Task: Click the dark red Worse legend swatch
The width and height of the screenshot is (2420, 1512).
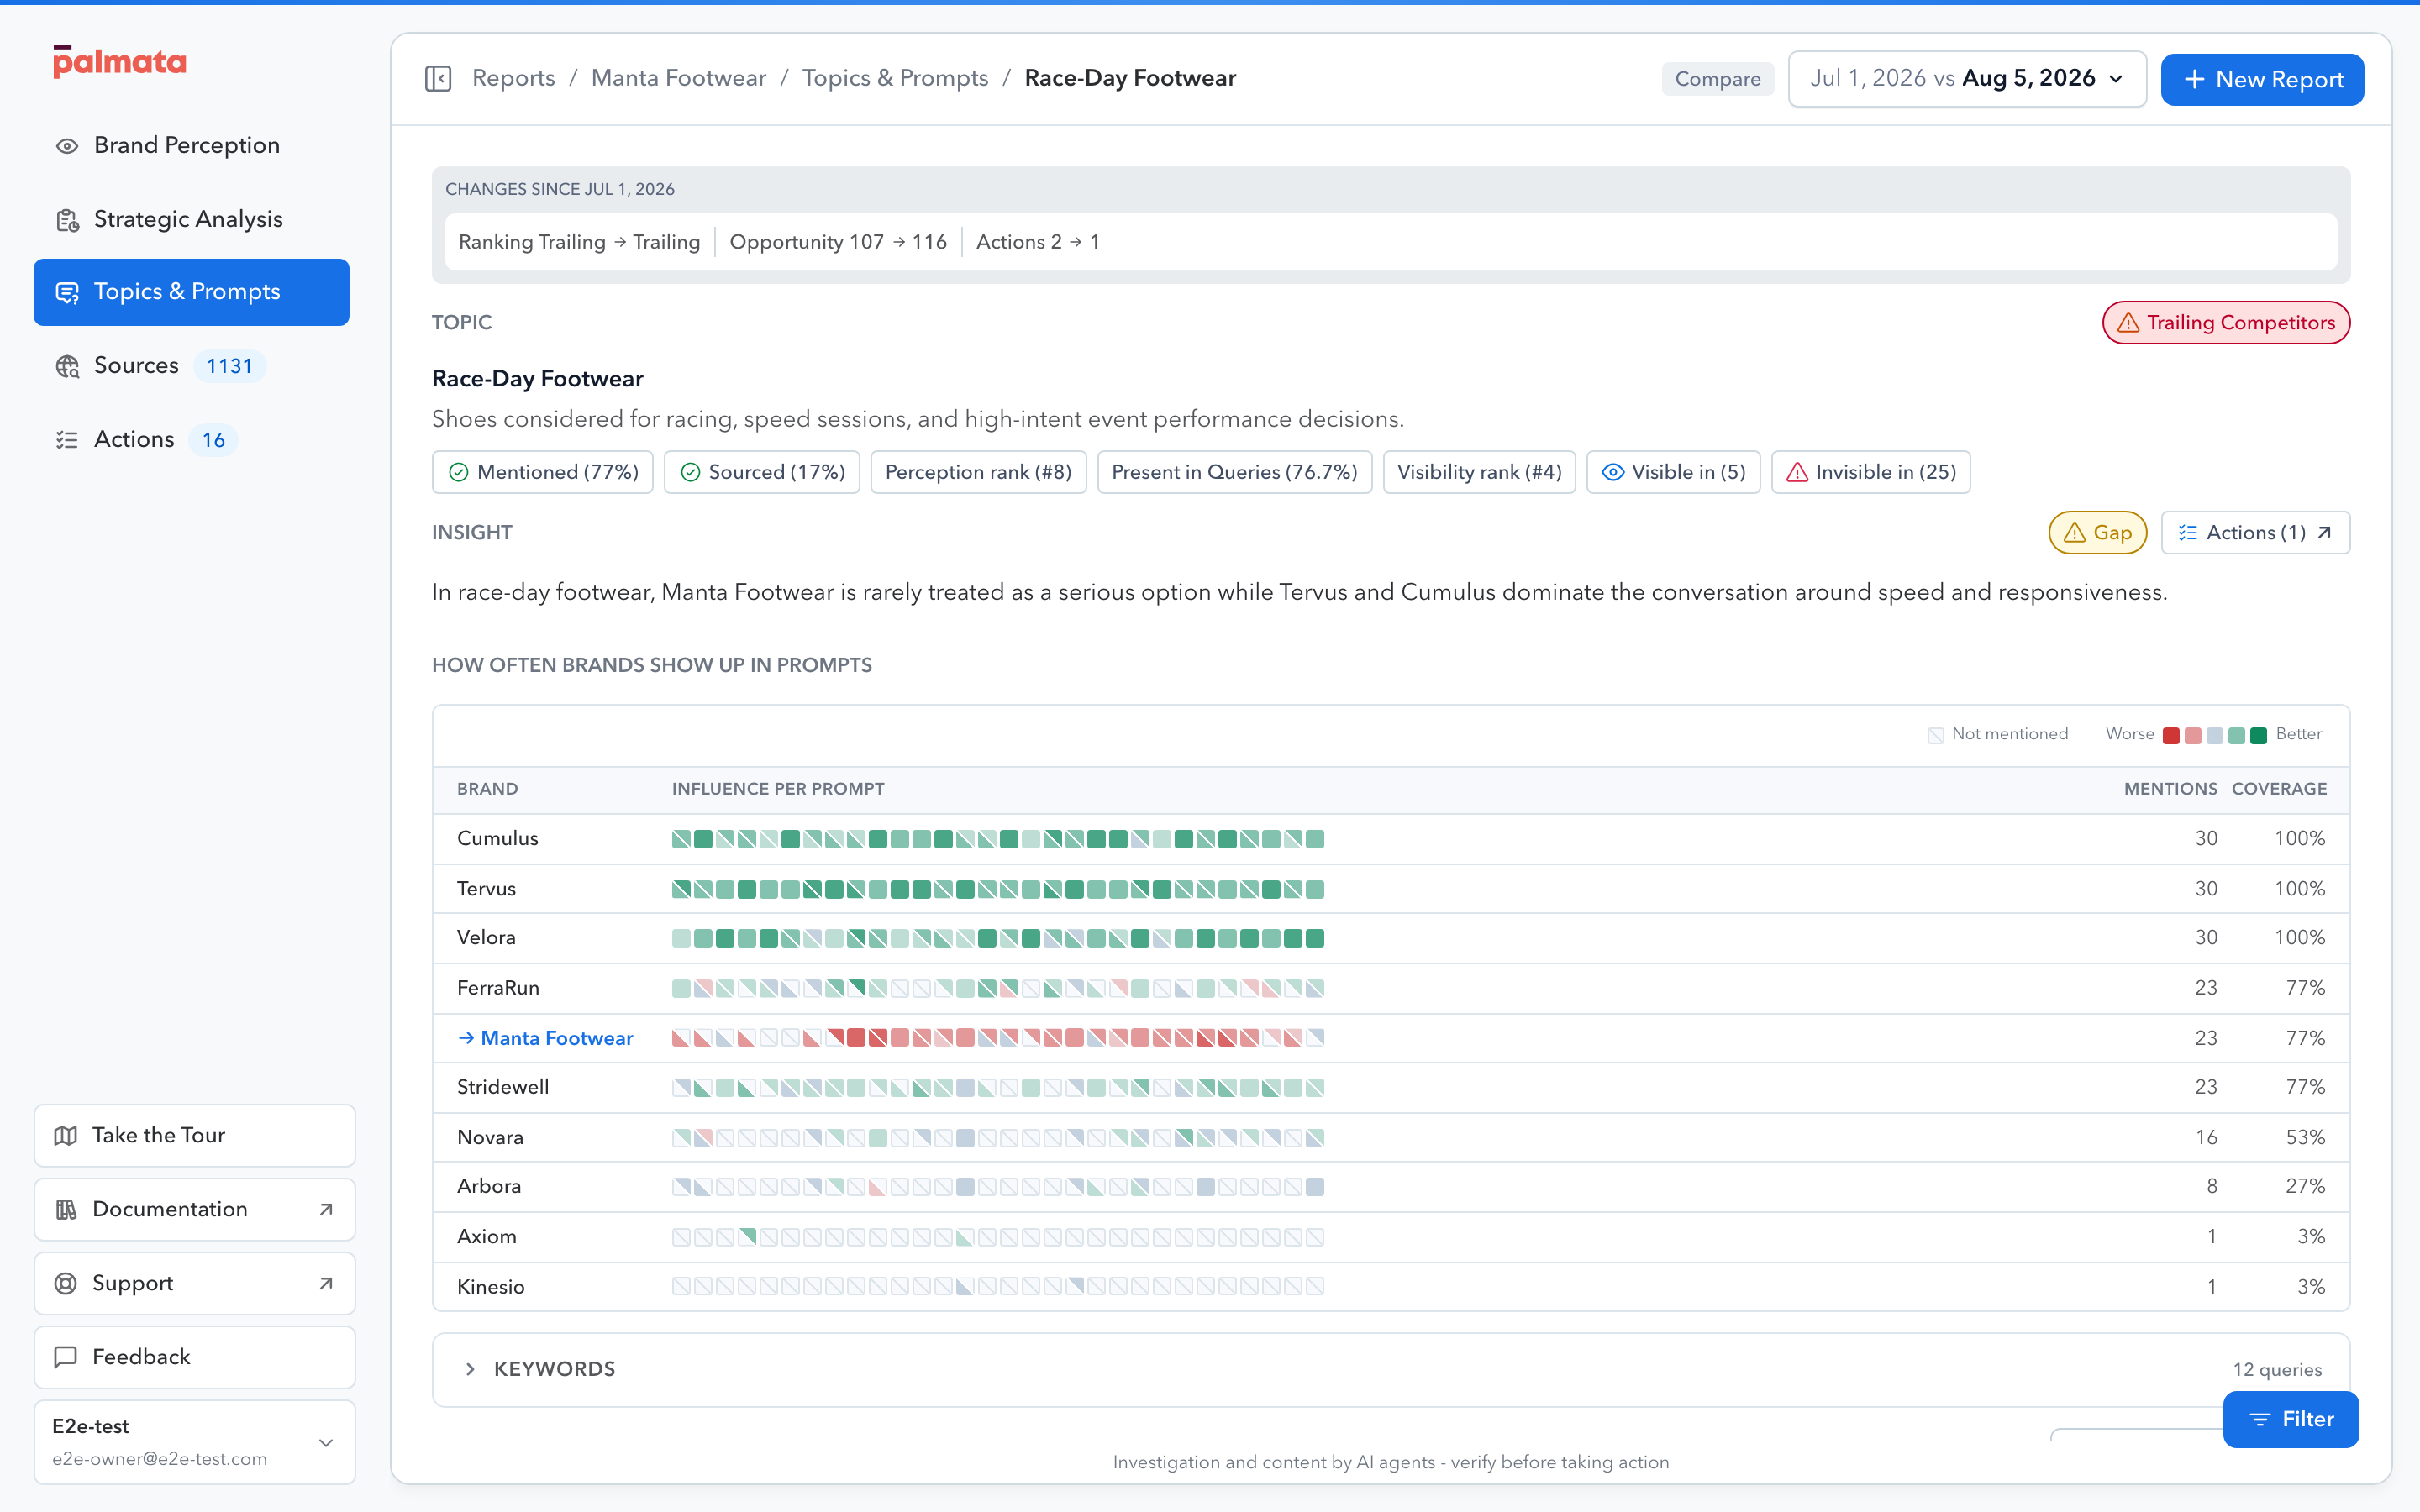Action: (2171, 735)
